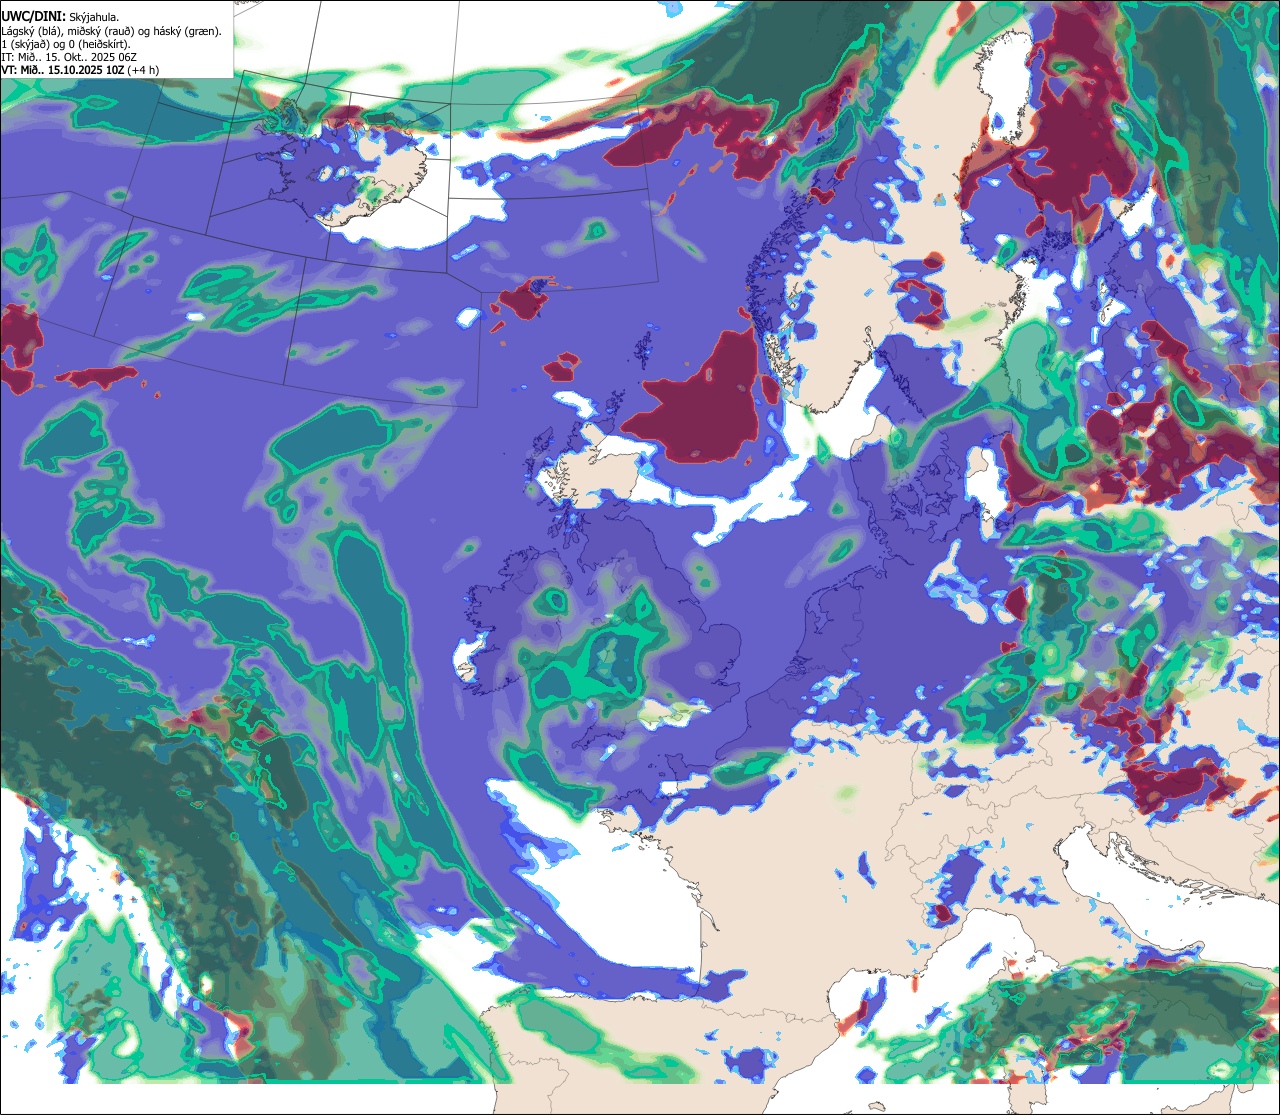The height and width of the screenshot is (1115, 1280).
Task: Click the 'UWC/DINI: Skýjahula.' title text
Action: (x=60, y=16)
